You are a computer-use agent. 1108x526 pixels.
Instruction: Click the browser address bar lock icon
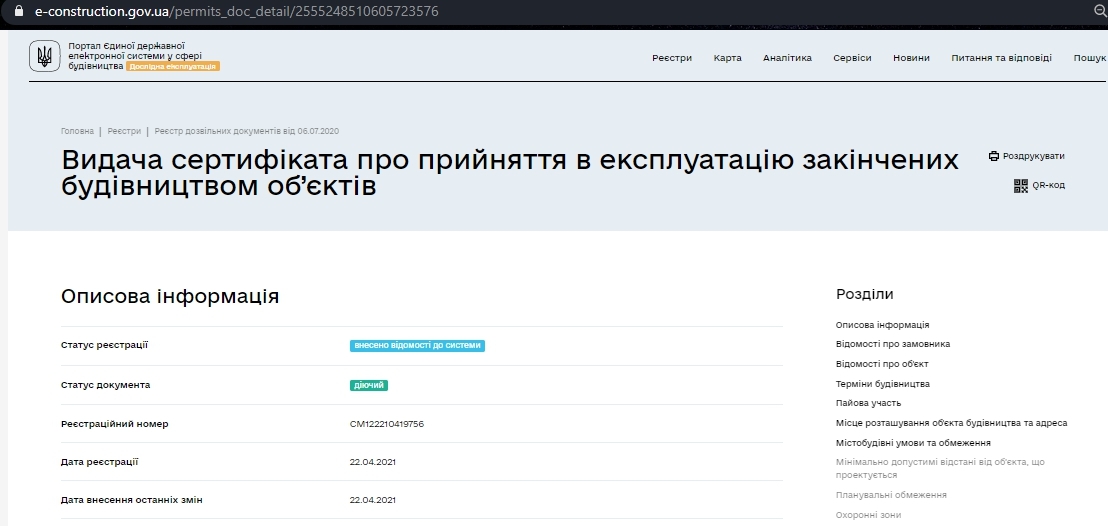[x=18, y=11]
